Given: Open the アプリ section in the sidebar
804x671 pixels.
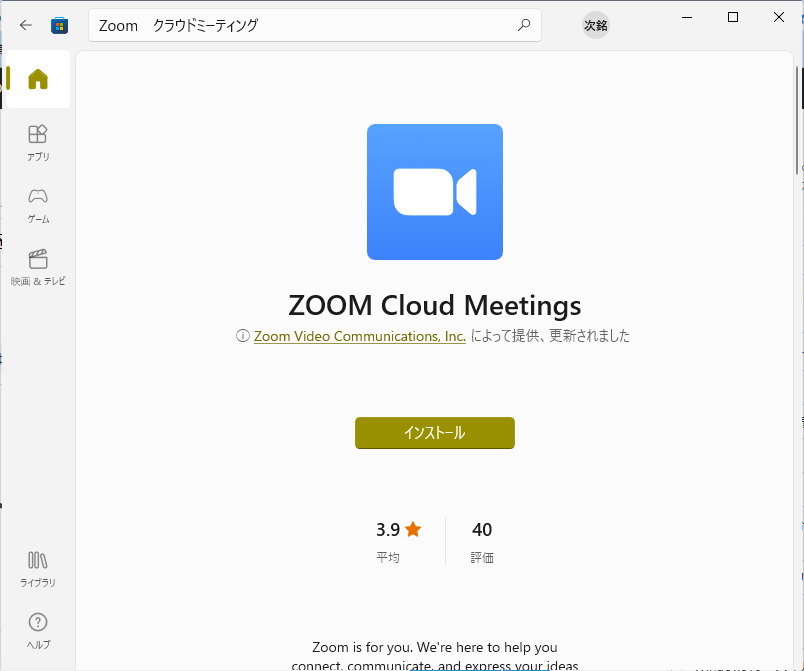Looking at the screenshot, I should 38,143.
